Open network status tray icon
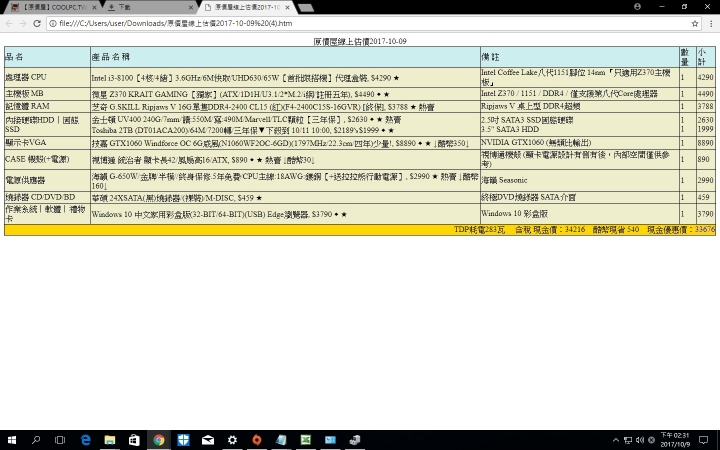The height and width of the screenshot is (450, 720). (628, 440)
